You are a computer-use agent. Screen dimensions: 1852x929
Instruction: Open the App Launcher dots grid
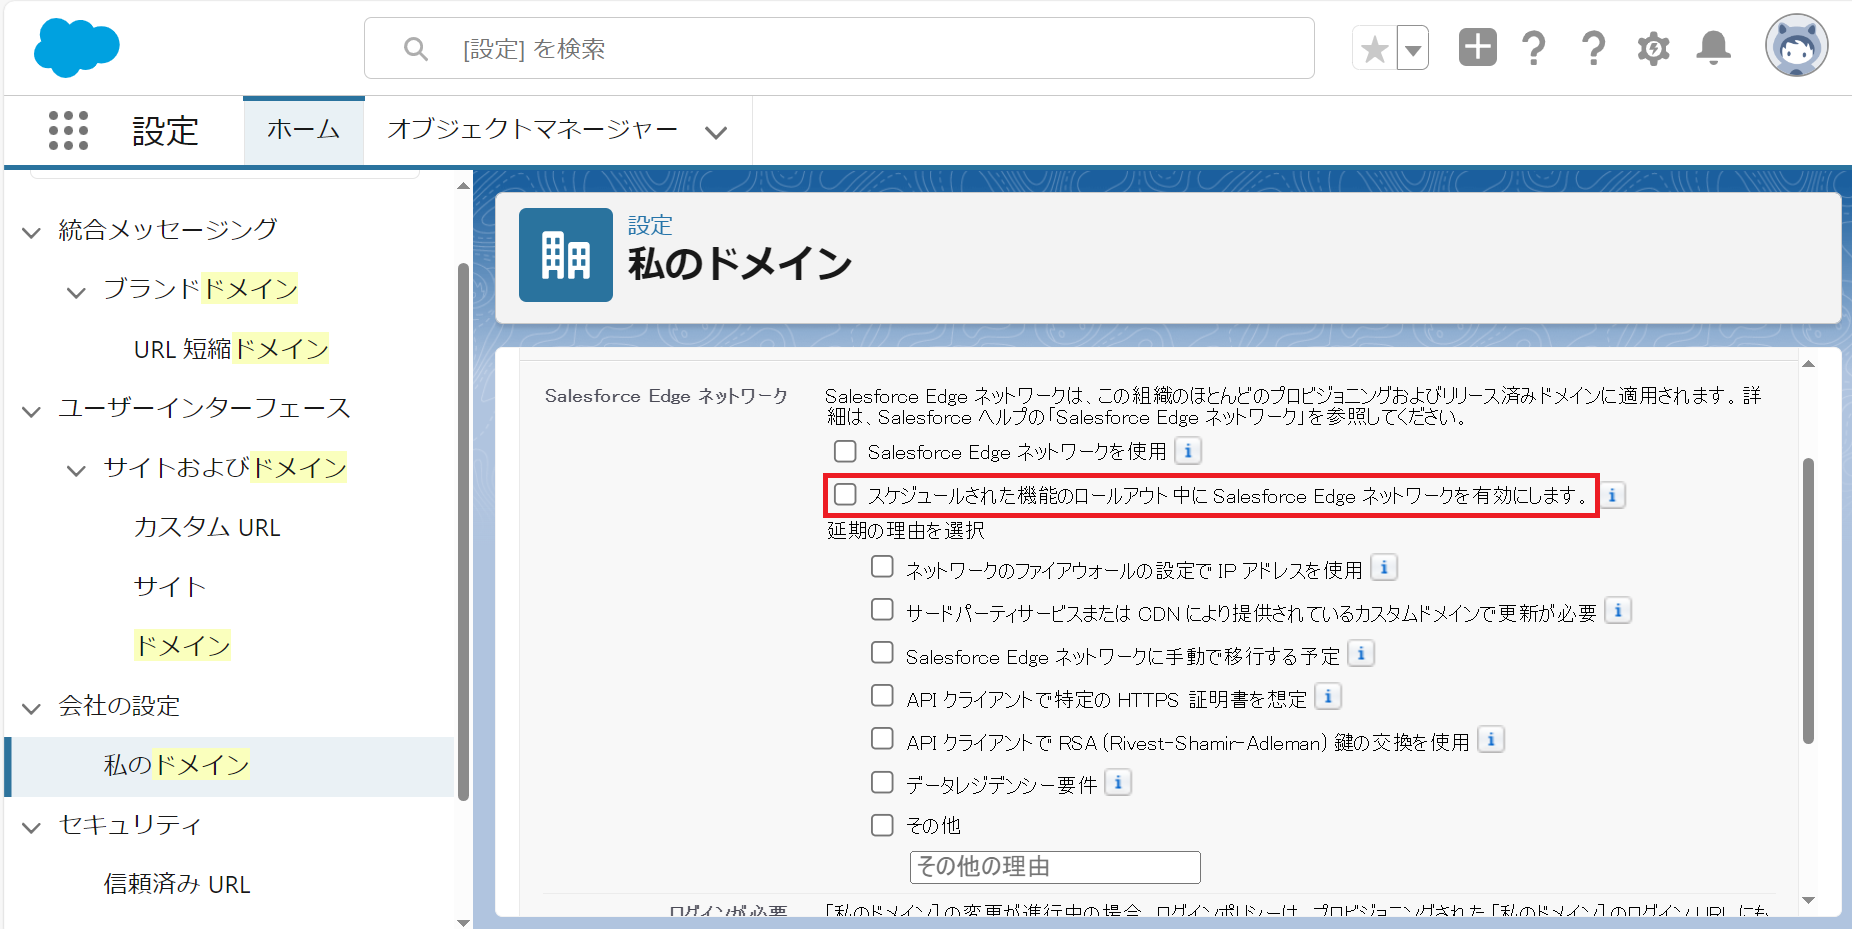pyautogui.click(x=68, y=131)
